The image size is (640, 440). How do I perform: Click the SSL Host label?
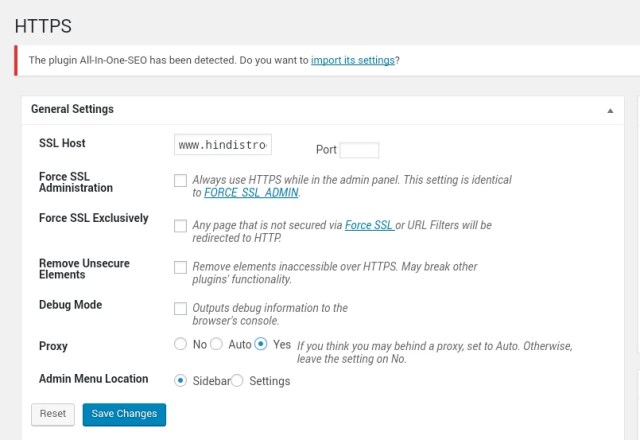coord(62,143)
